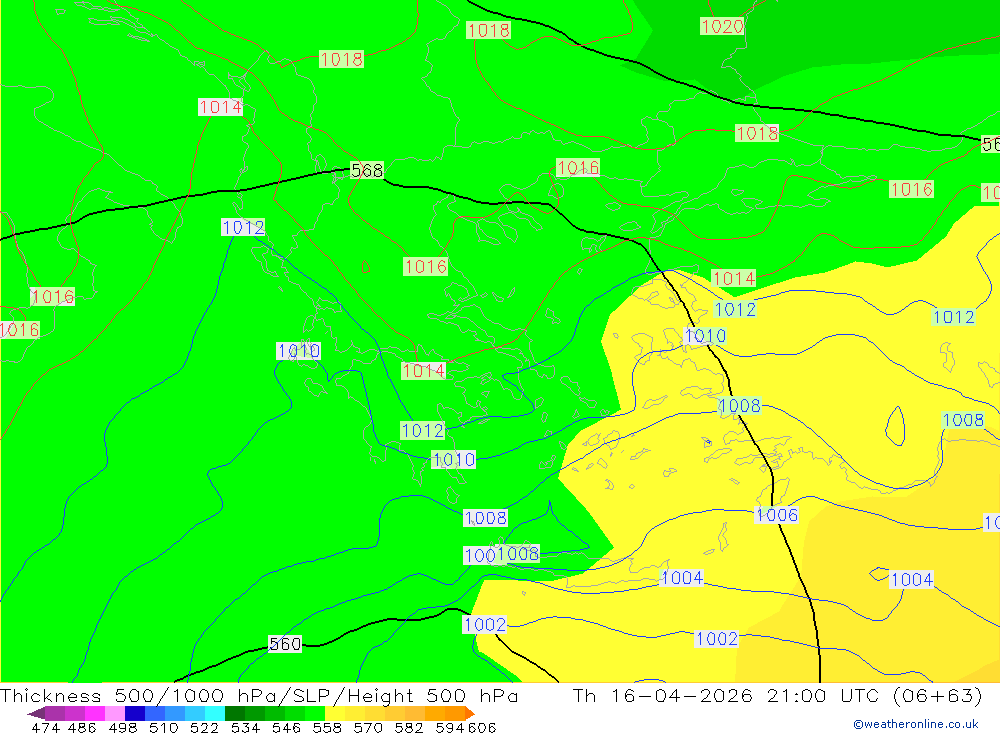
Task: Click the light pink legend swatch
Action: (x=115, y=713)
